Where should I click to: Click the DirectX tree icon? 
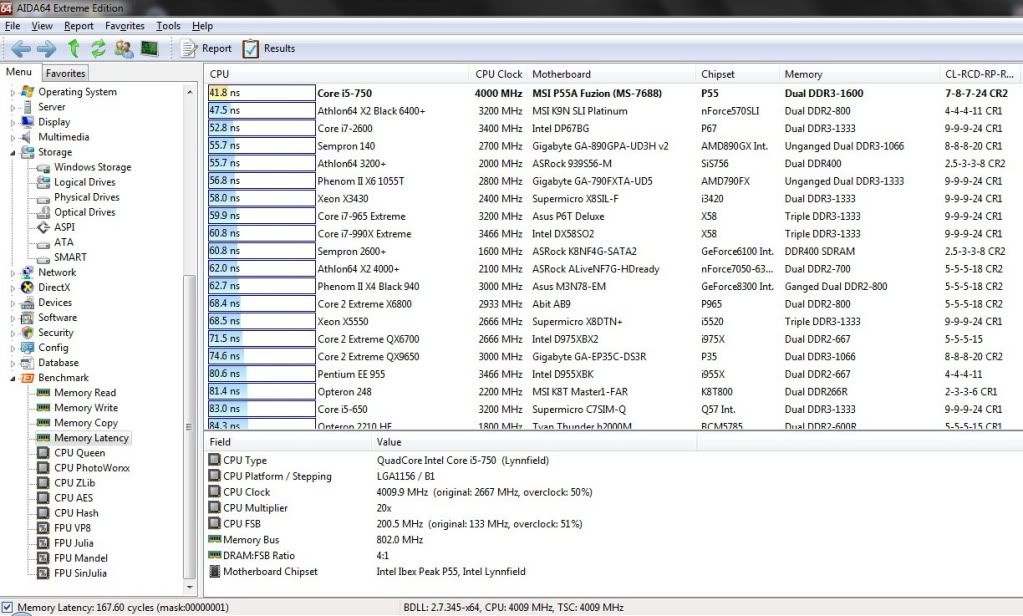coord(27,287)
